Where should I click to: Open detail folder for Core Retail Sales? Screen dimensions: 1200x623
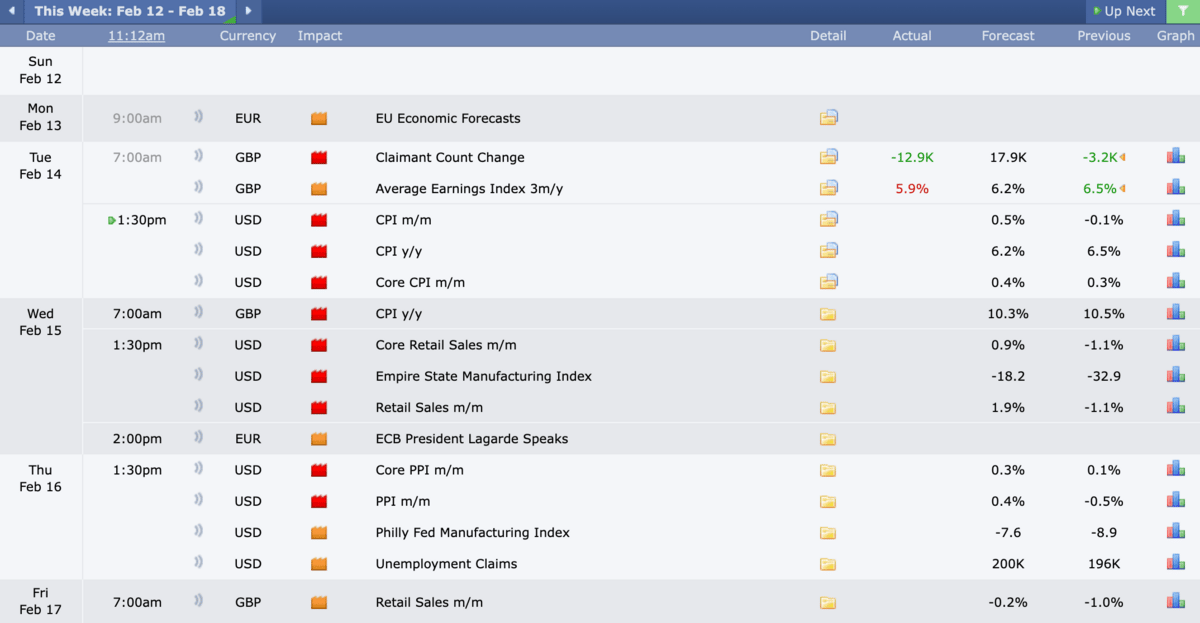pos(827,345)
